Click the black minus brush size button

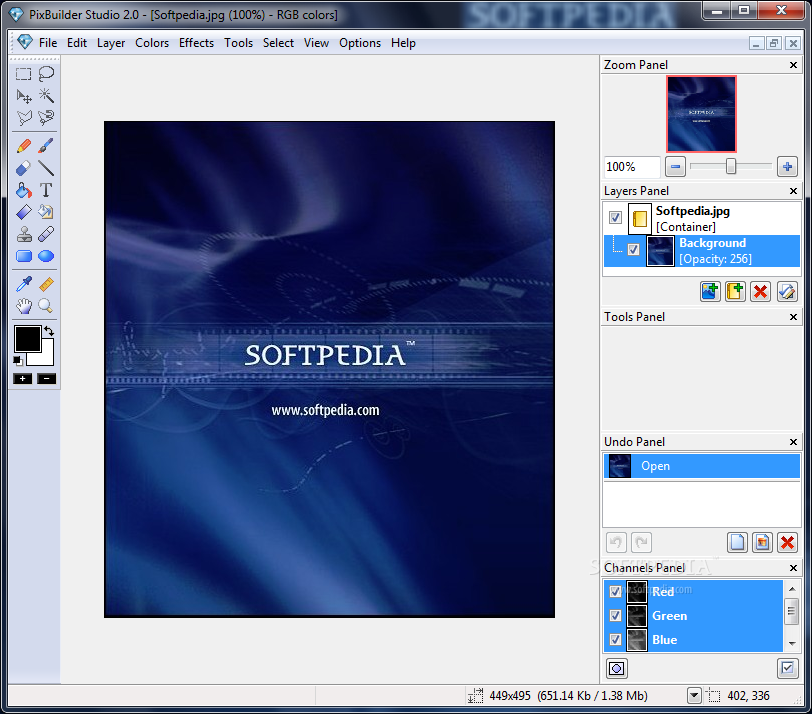tap(46, 379)
